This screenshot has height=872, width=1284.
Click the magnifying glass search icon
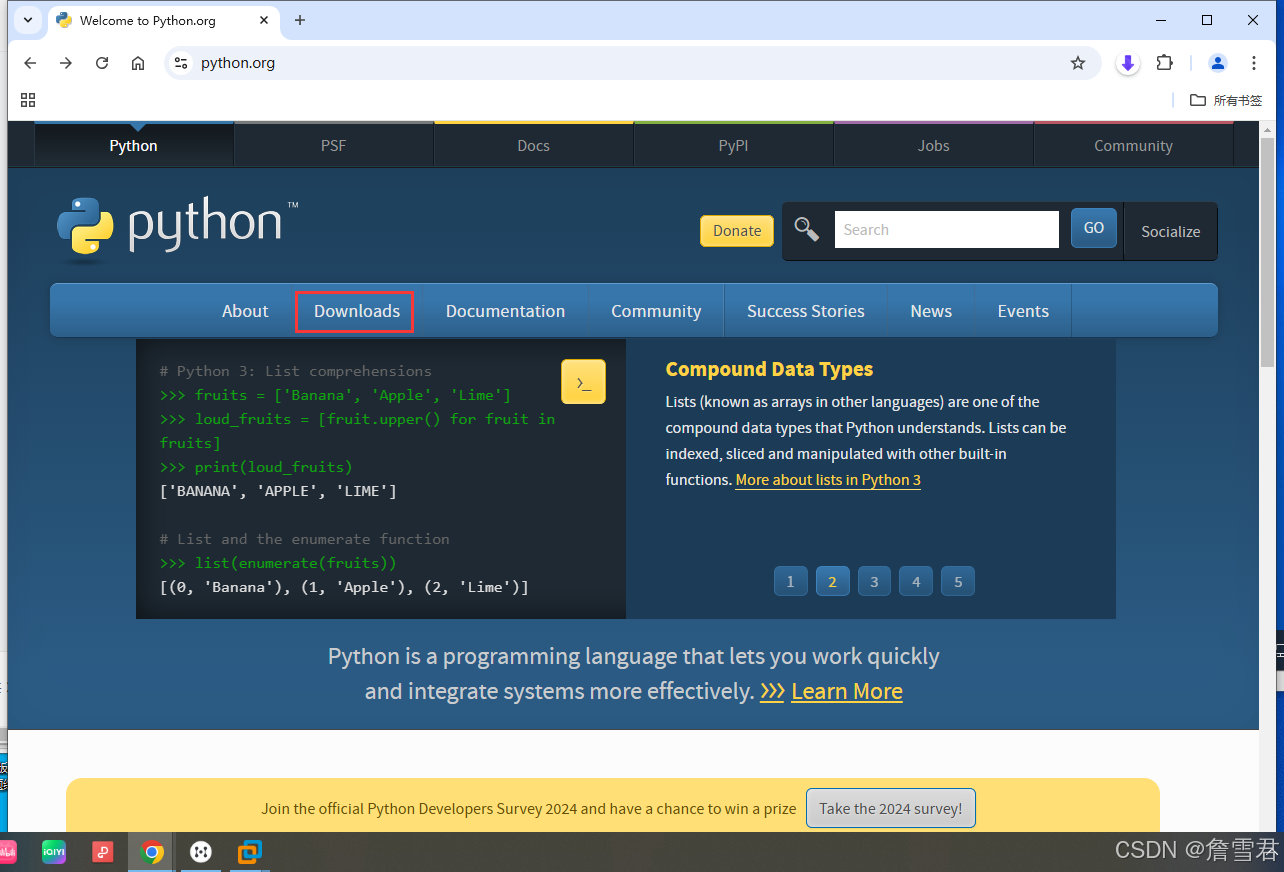click(806, 229)
